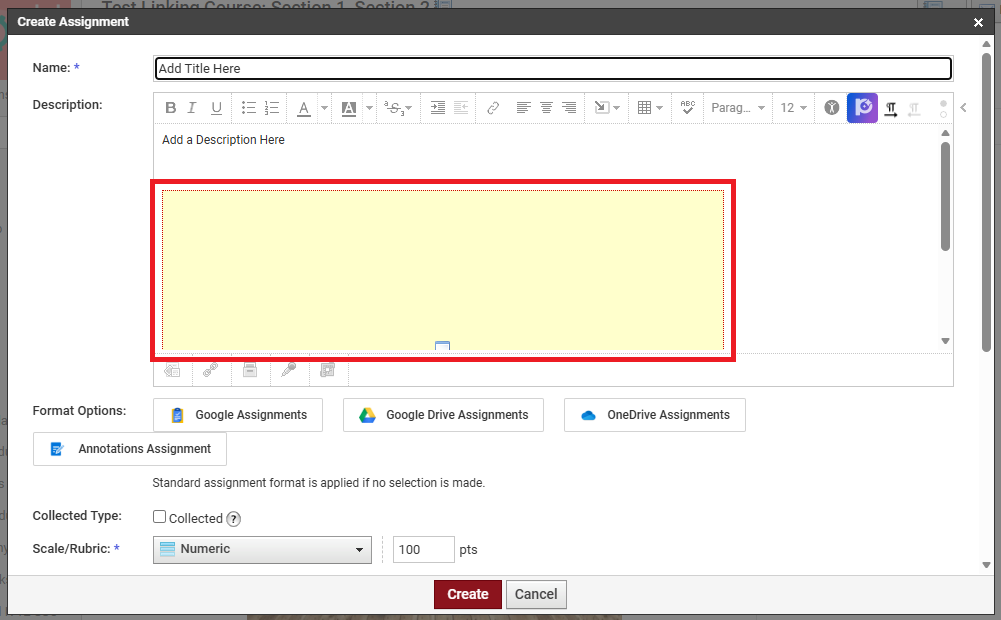Choose the OneDrive Assignments format option
Screen dimensions: 1001x620
coord(654,415)
